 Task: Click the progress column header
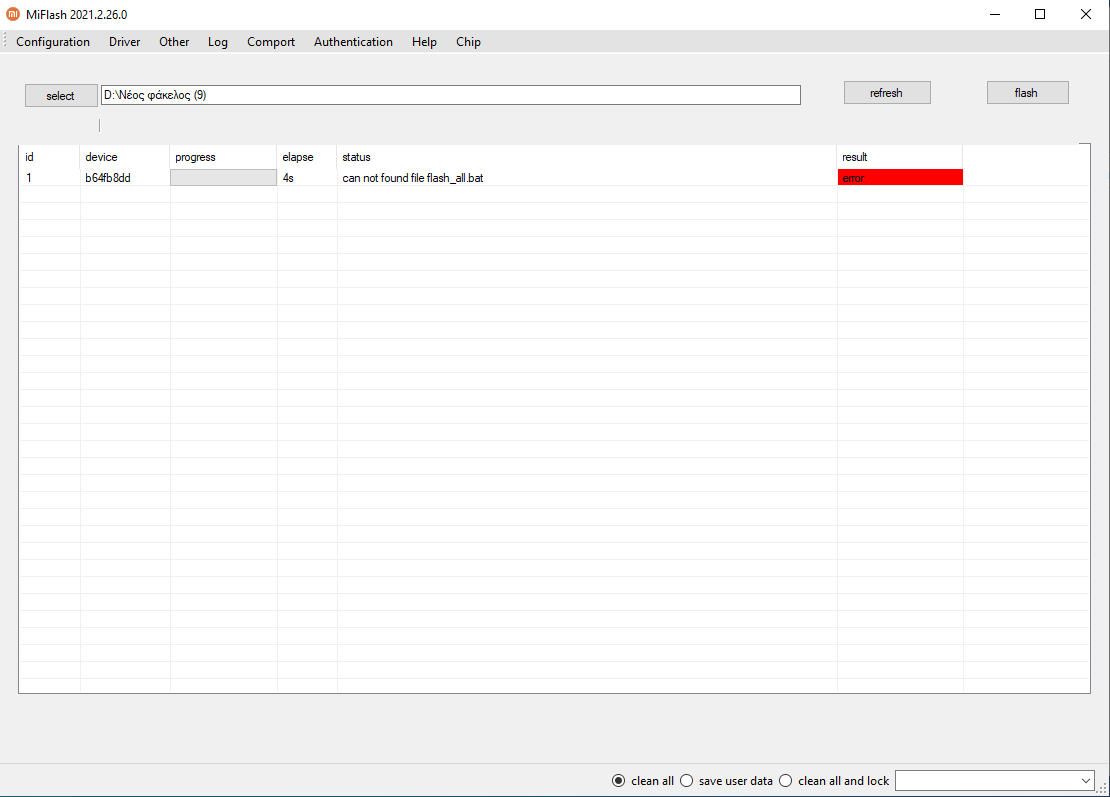(x=223, y=157)
